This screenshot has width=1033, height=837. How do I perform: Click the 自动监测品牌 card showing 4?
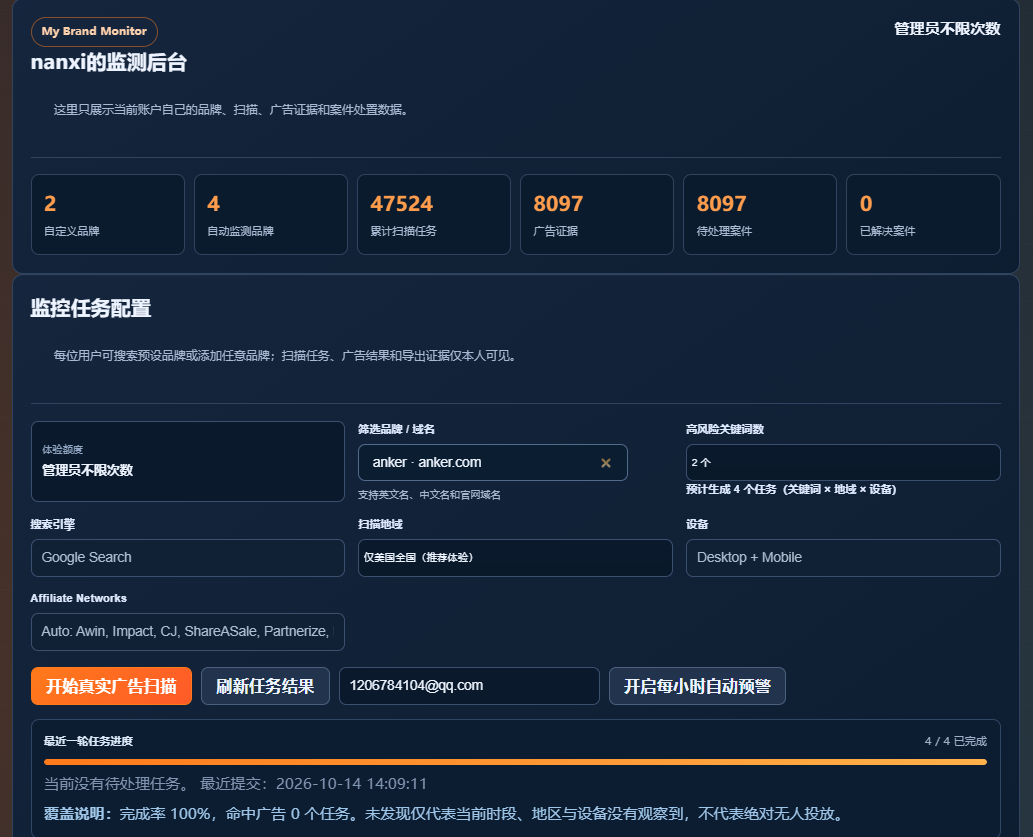point(271,214)
